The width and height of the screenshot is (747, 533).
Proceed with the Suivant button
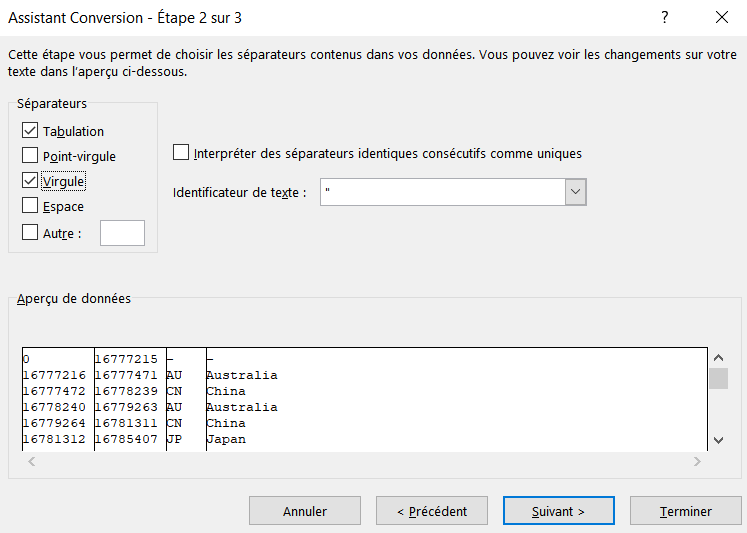[559, 511]
